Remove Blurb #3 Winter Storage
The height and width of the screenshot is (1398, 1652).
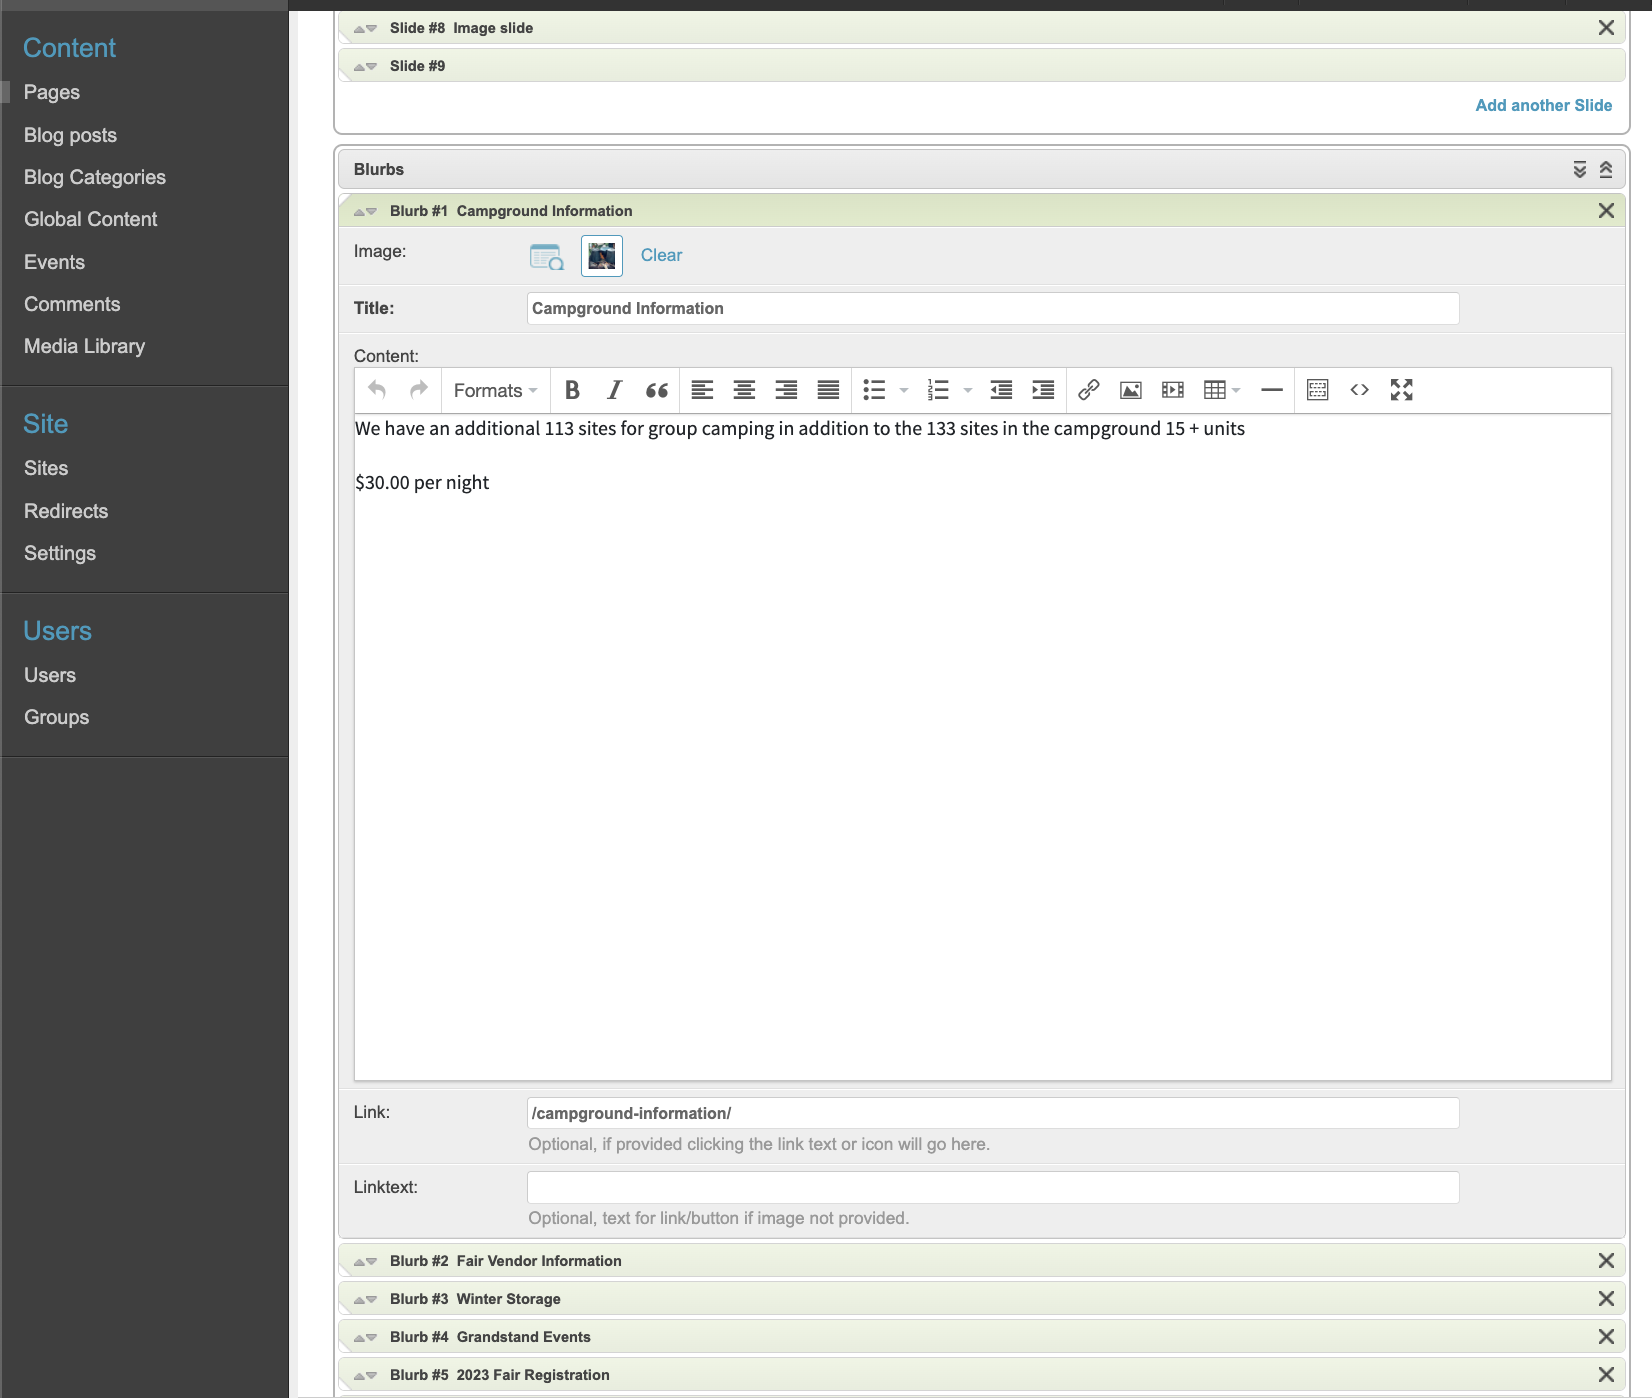tap(1606, 1299)
